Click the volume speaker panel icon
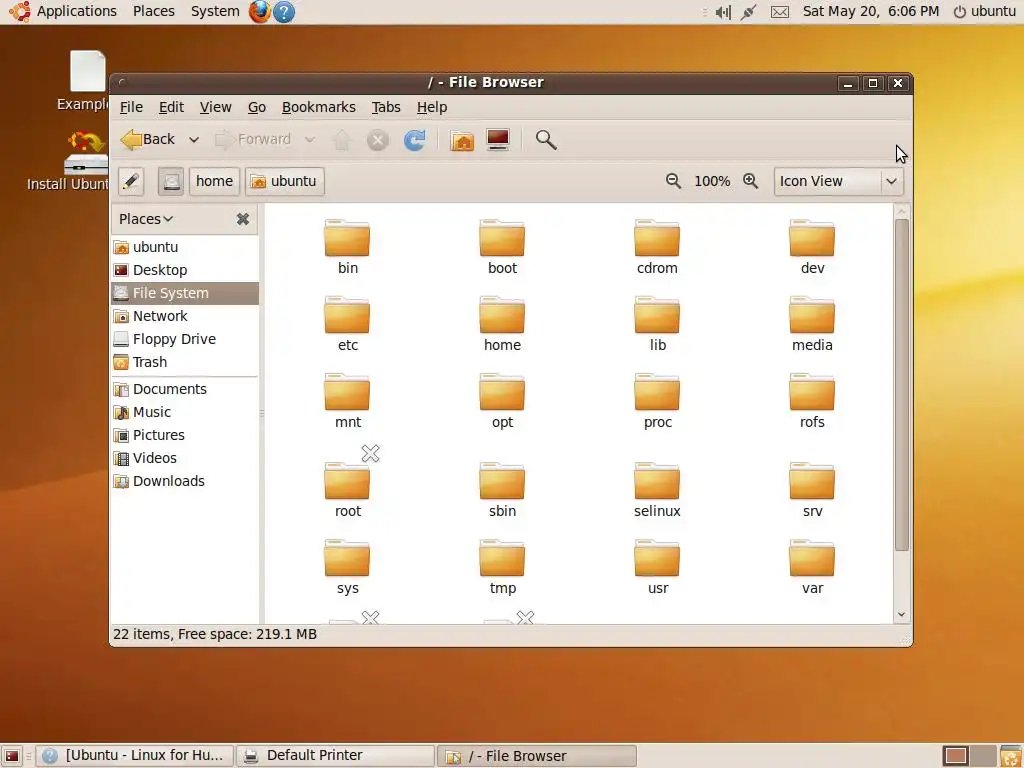Image resolution: width=1024 pixels, height=768 pixels. point(723,12)
